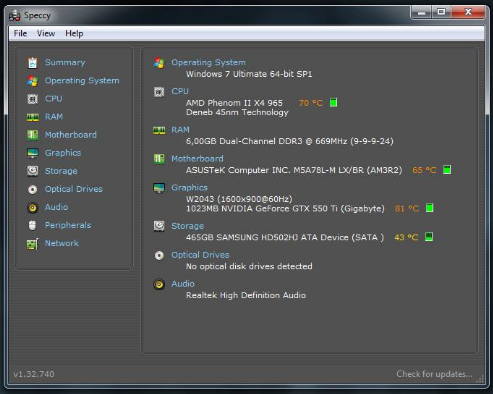The image size is (493, 394).
Task: Click the RAM stick icon in sidebar
Action: coord(33,117)
